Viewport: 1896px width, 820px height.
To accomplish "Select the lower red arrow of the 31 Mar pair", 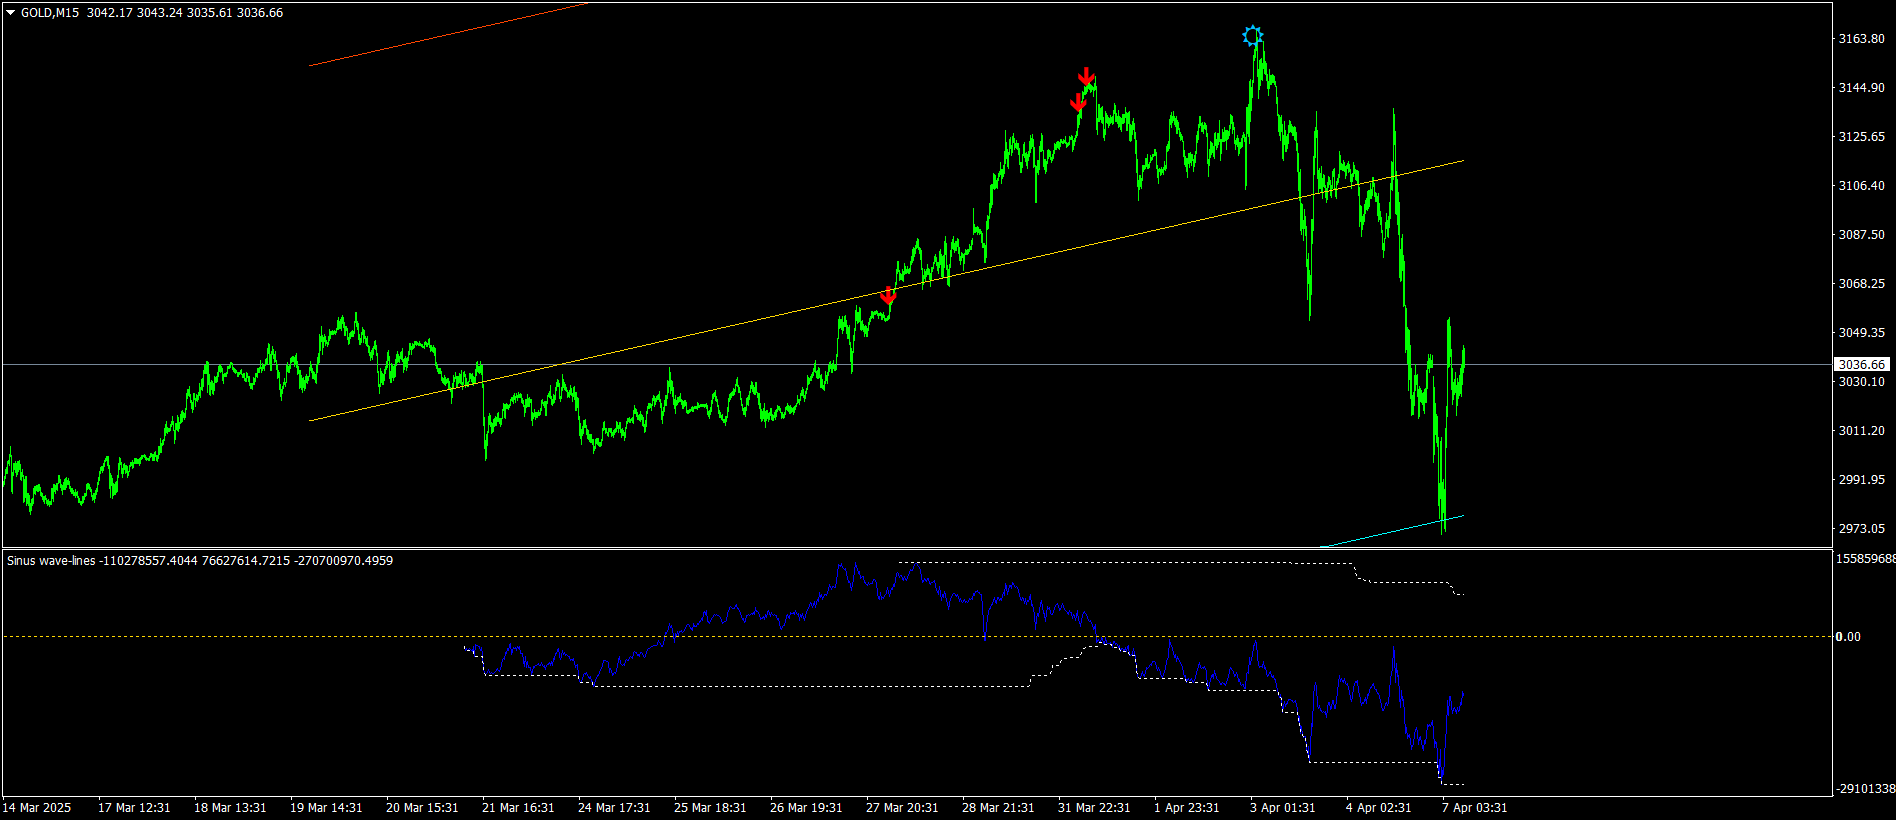I will click(x=1078, y=102).
